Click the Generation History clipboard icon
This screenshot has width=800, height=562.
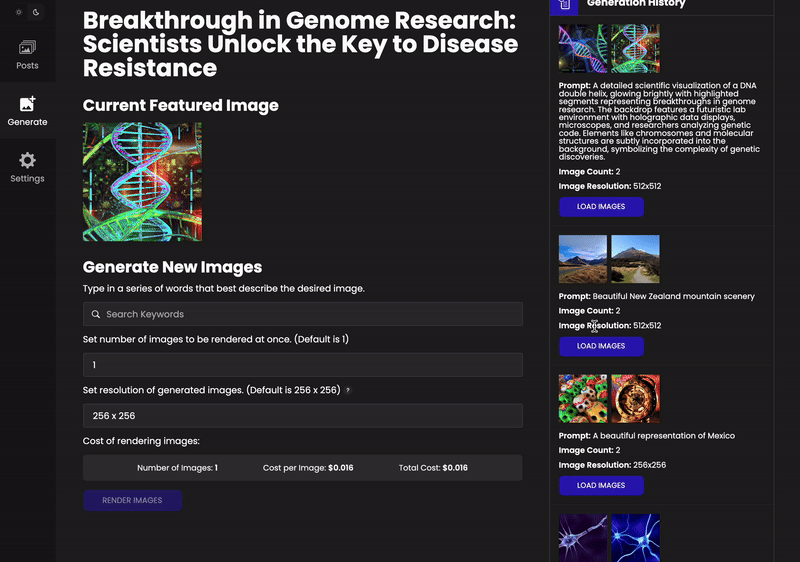coord(564,5)
